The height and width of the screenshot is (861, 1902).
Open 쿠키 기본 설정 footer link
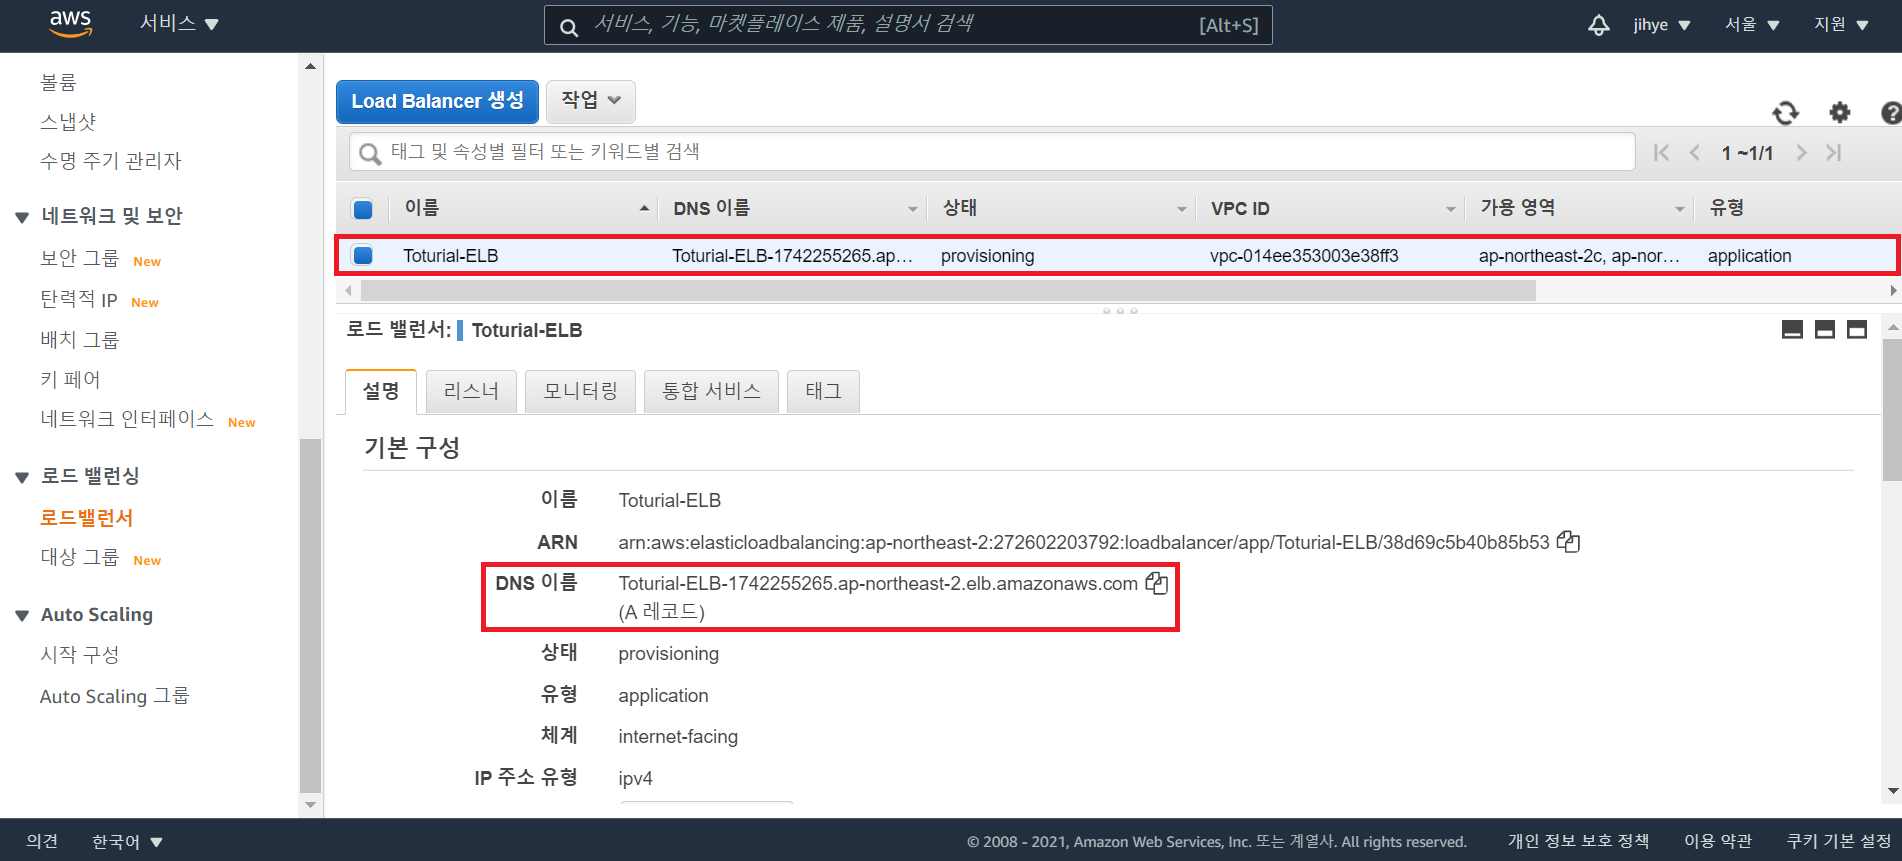(x=1838, y=841)
